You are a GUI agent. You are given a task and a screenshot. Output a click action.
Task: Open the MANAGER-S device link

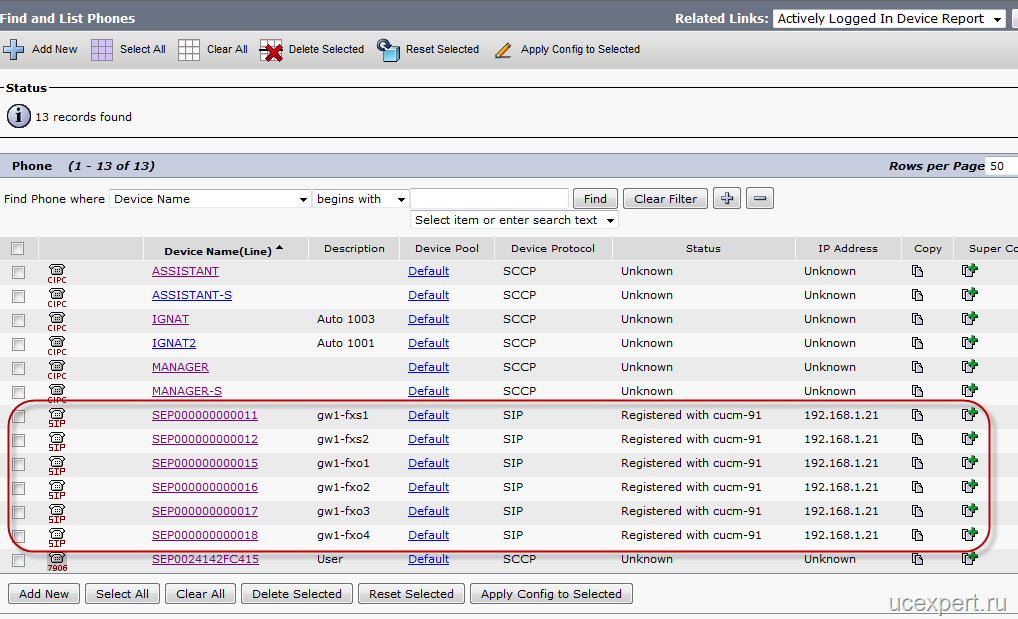(186, 391)
